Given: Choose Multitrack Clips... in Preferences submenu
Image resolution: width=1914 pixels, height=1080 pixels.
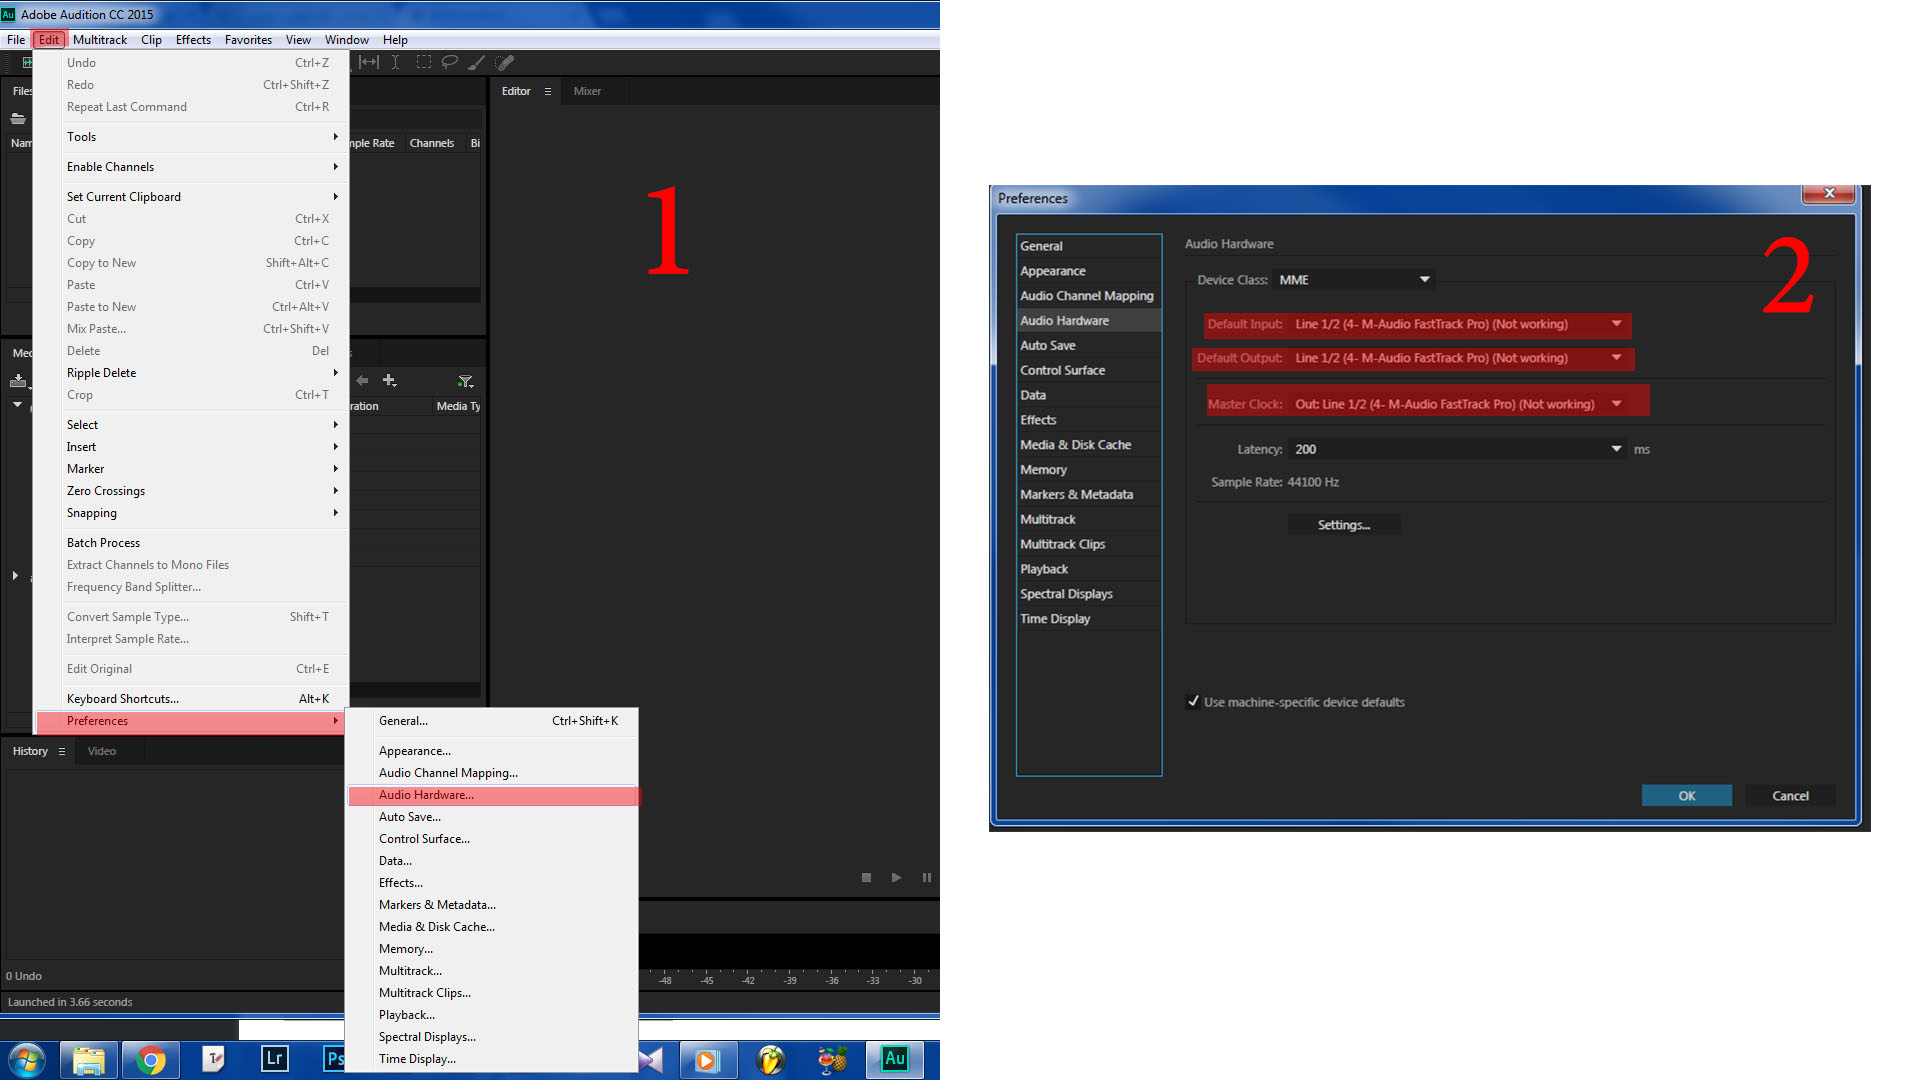Looking at the screenshot, I should 493,993.
